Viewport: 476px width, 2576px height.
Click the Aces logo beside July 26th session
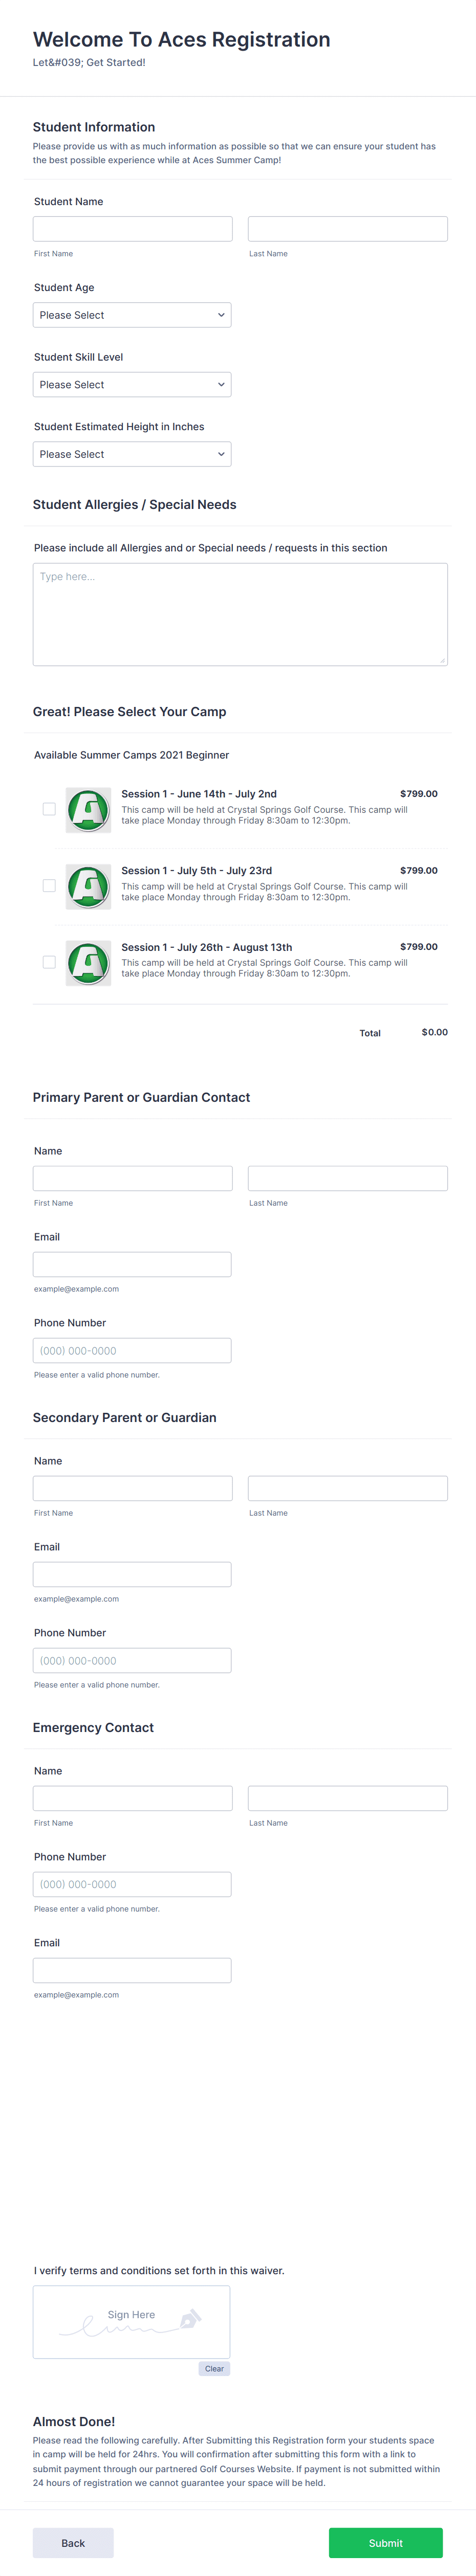click(89, 962)
